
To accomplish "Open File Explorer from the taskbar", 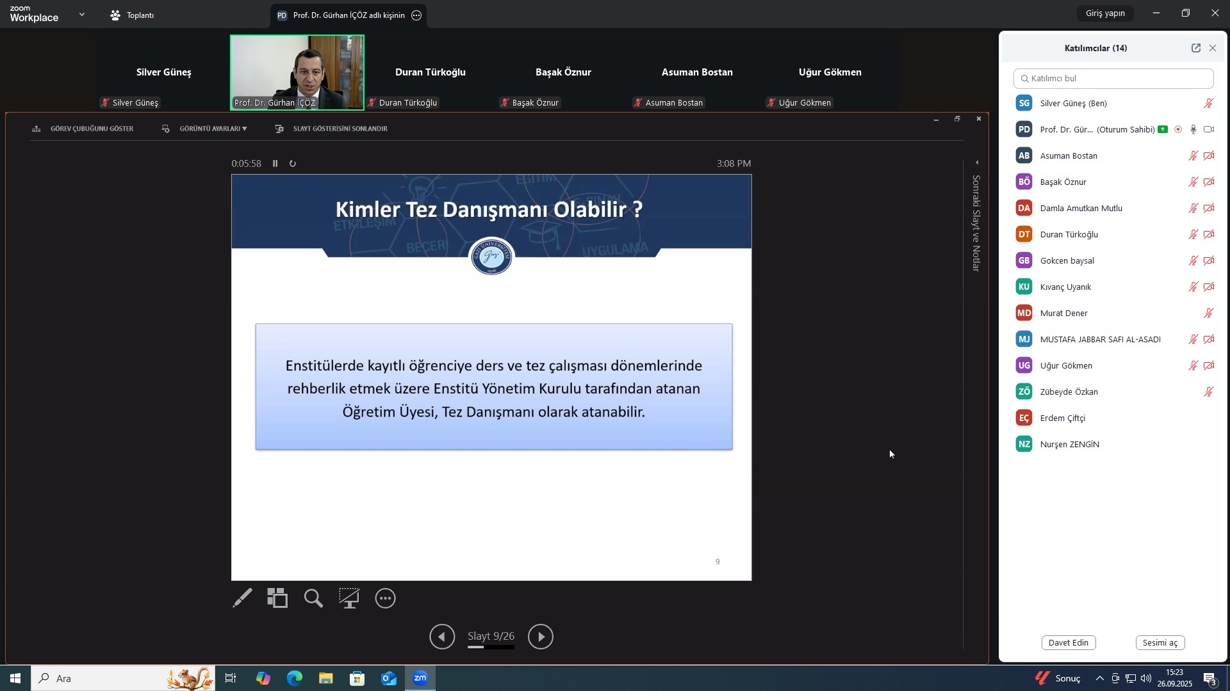I will (325, 678).
